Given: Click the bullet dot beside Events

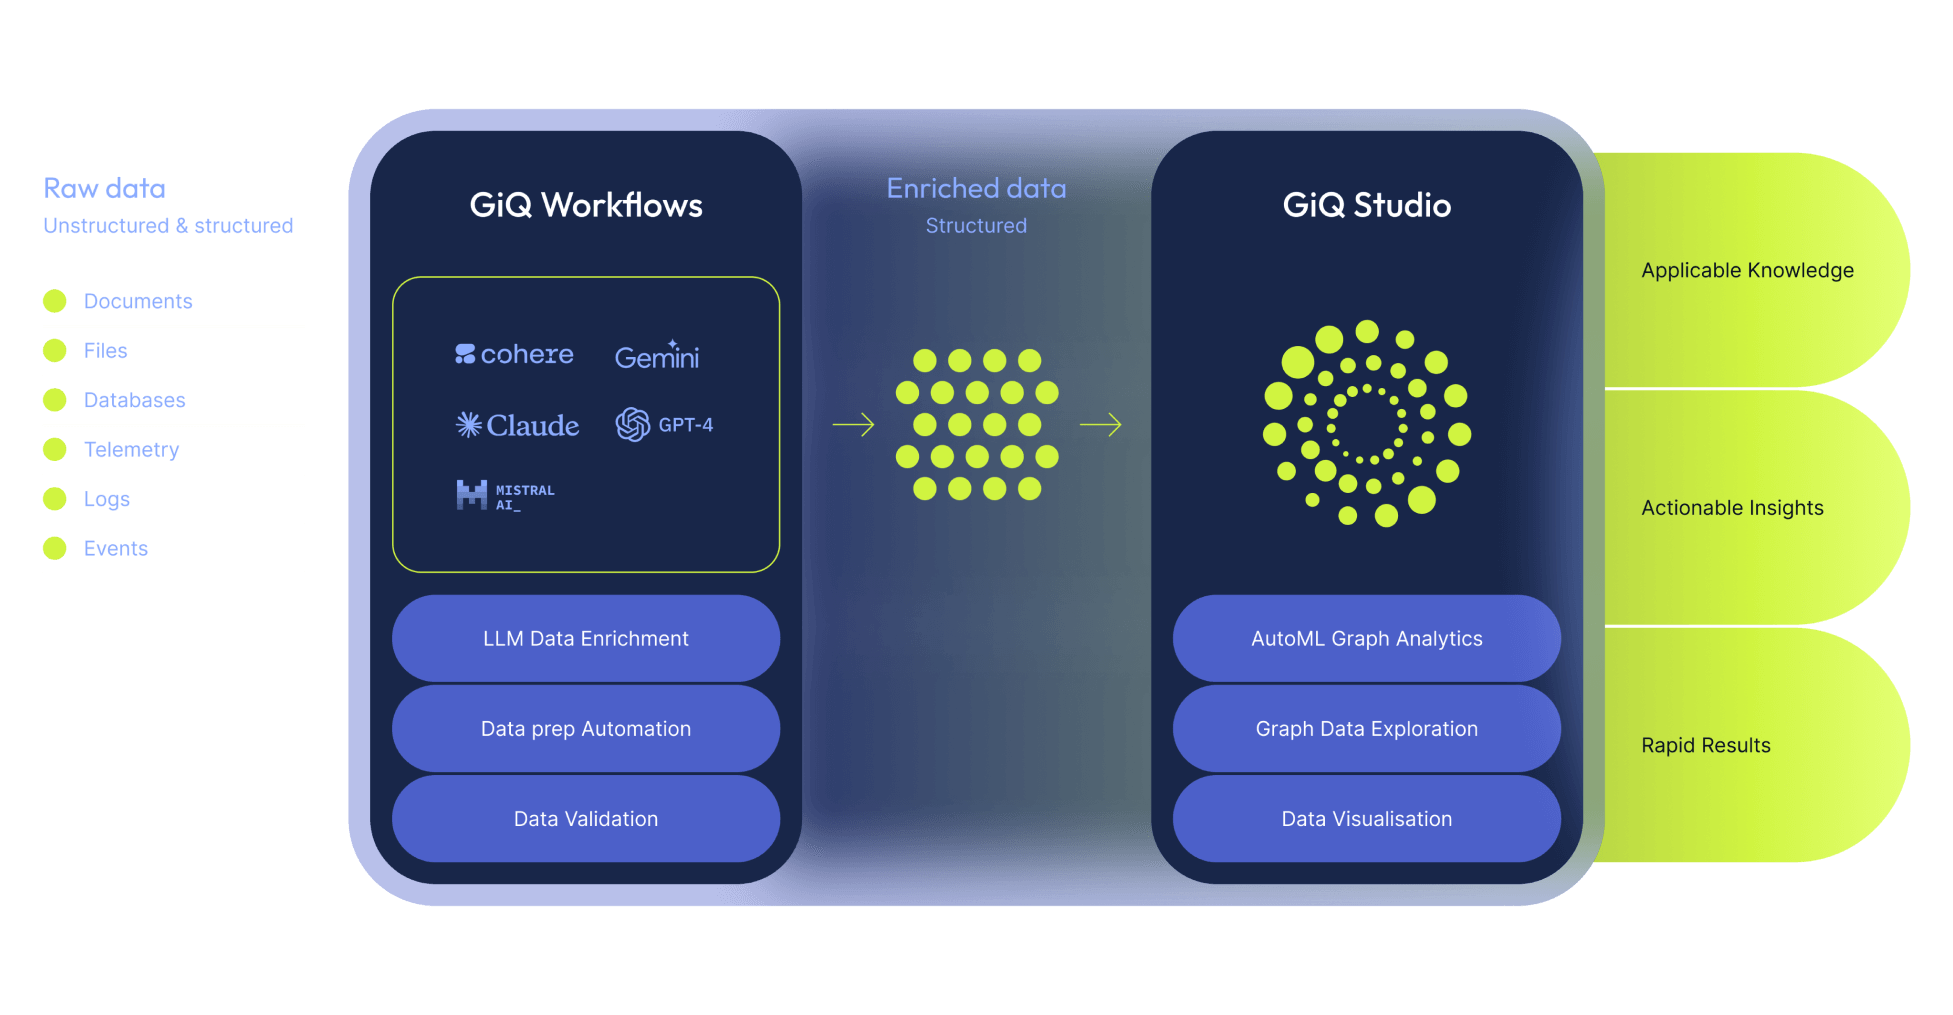Looking at the screenshot, I should pos(55,548).
